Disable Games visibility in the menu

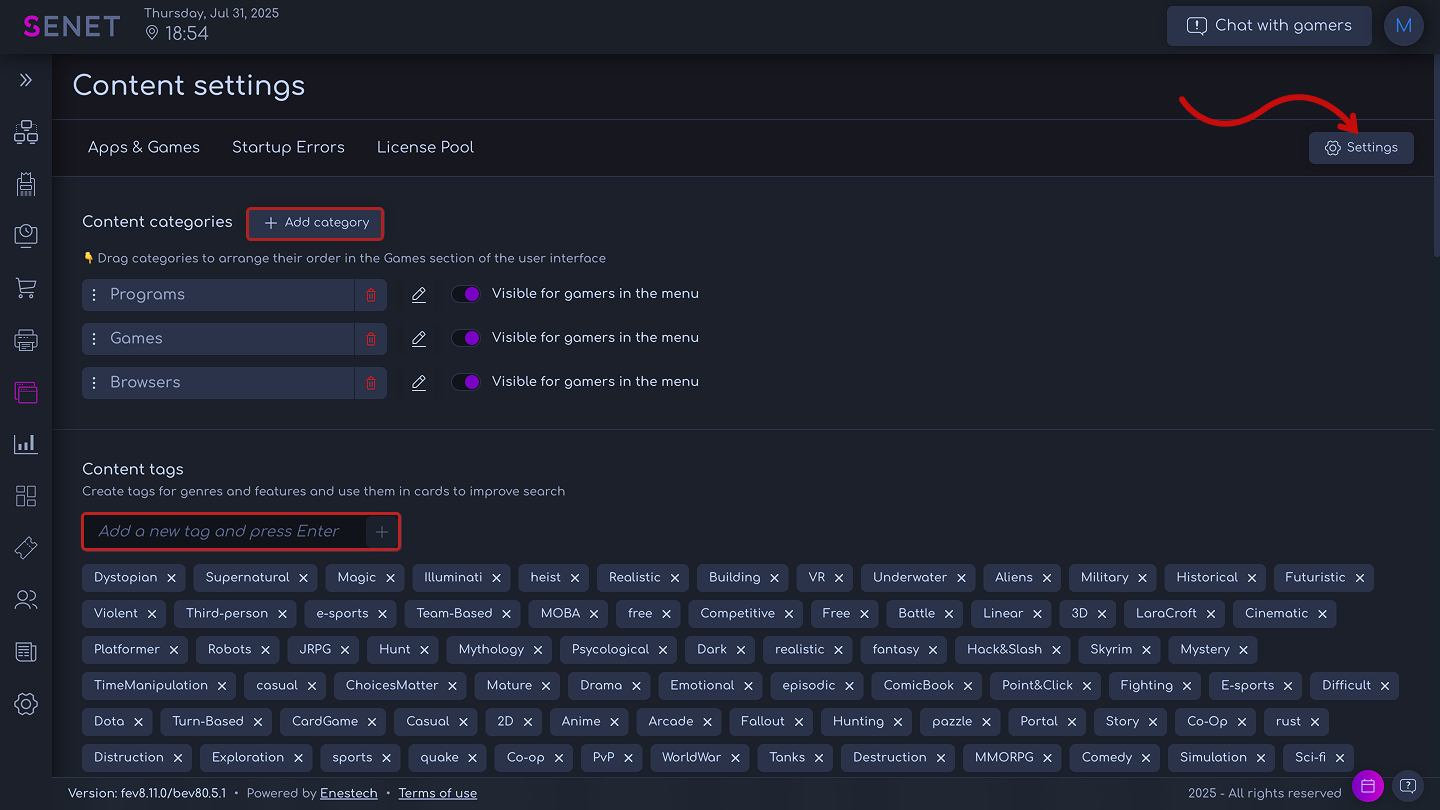(466, 338)
